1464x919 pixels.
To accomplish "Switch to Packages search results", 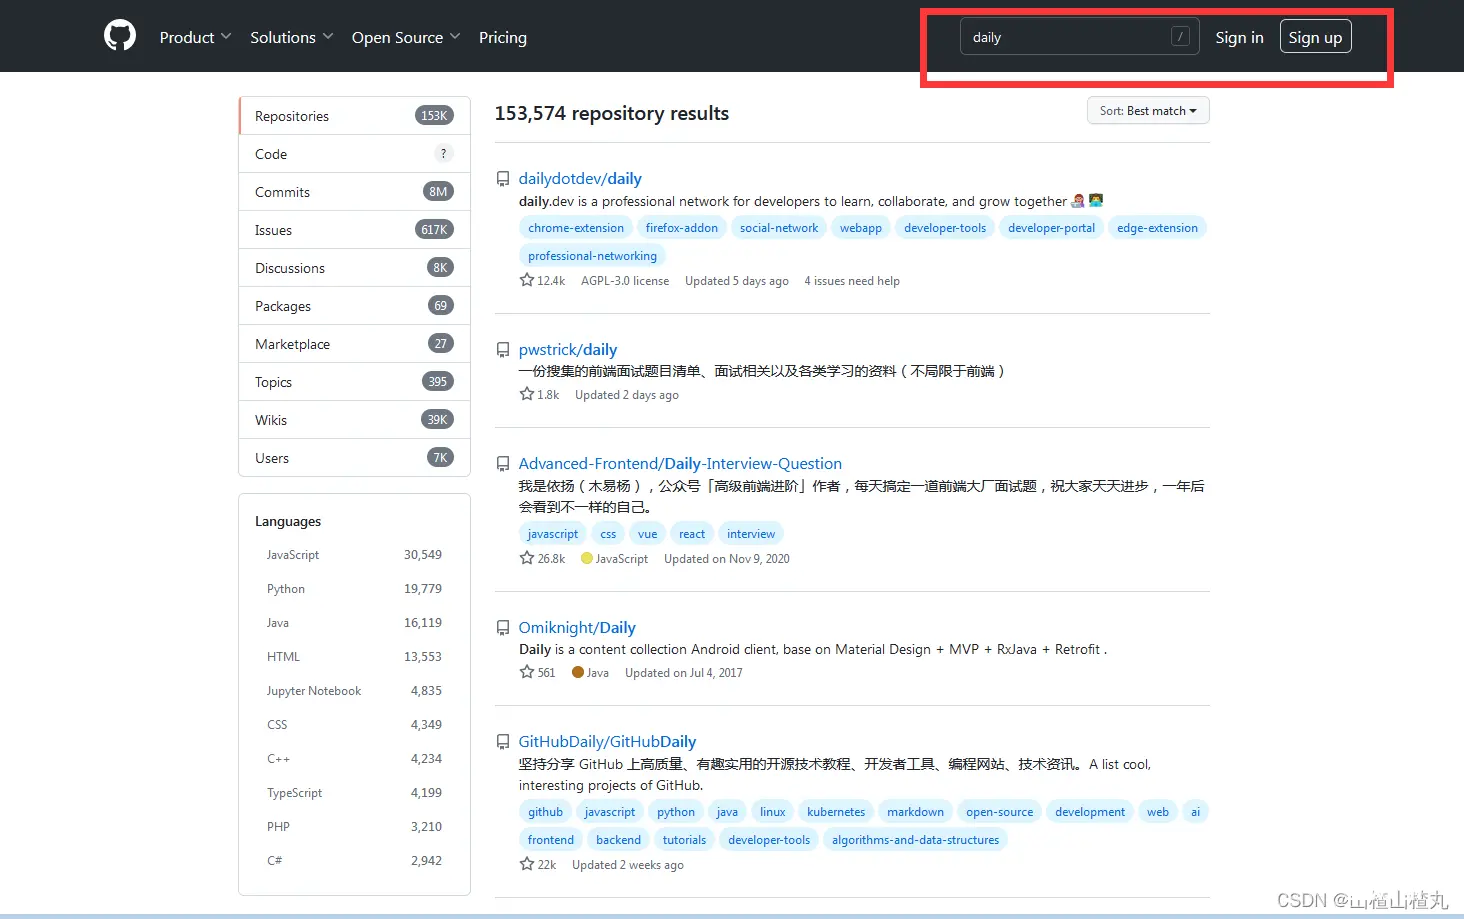I will click(355, 306).
